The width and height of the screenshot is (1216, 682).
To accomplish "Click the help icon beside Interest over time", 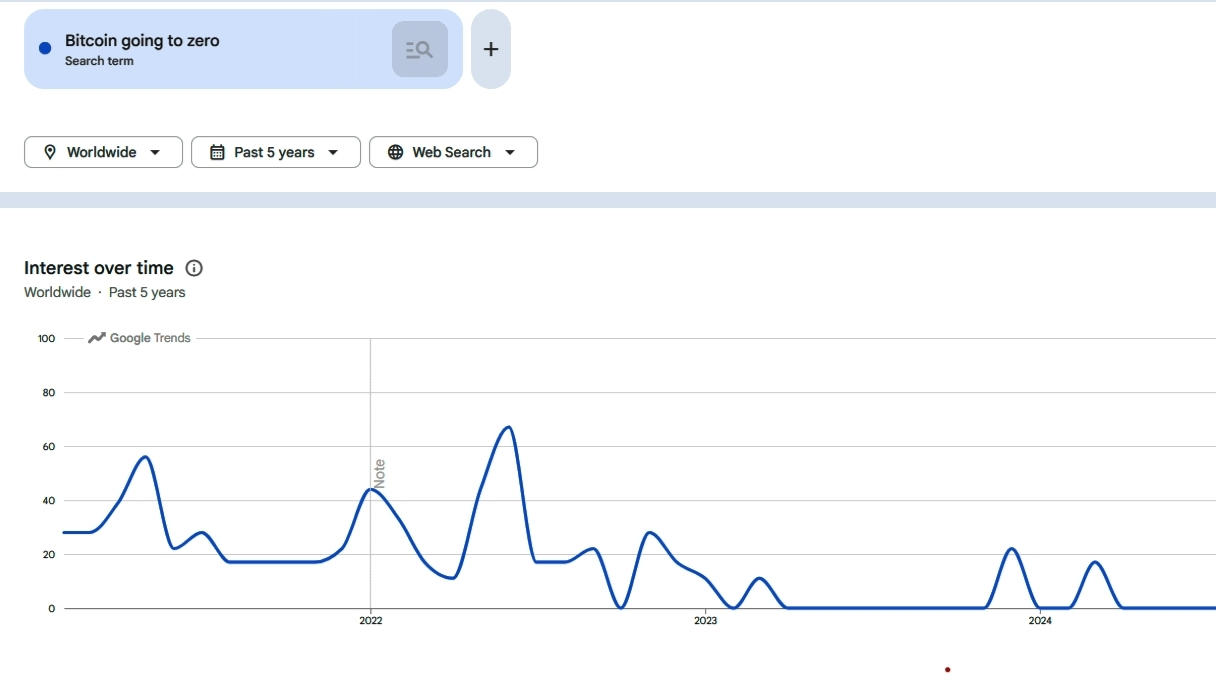I will pos(195,268).
